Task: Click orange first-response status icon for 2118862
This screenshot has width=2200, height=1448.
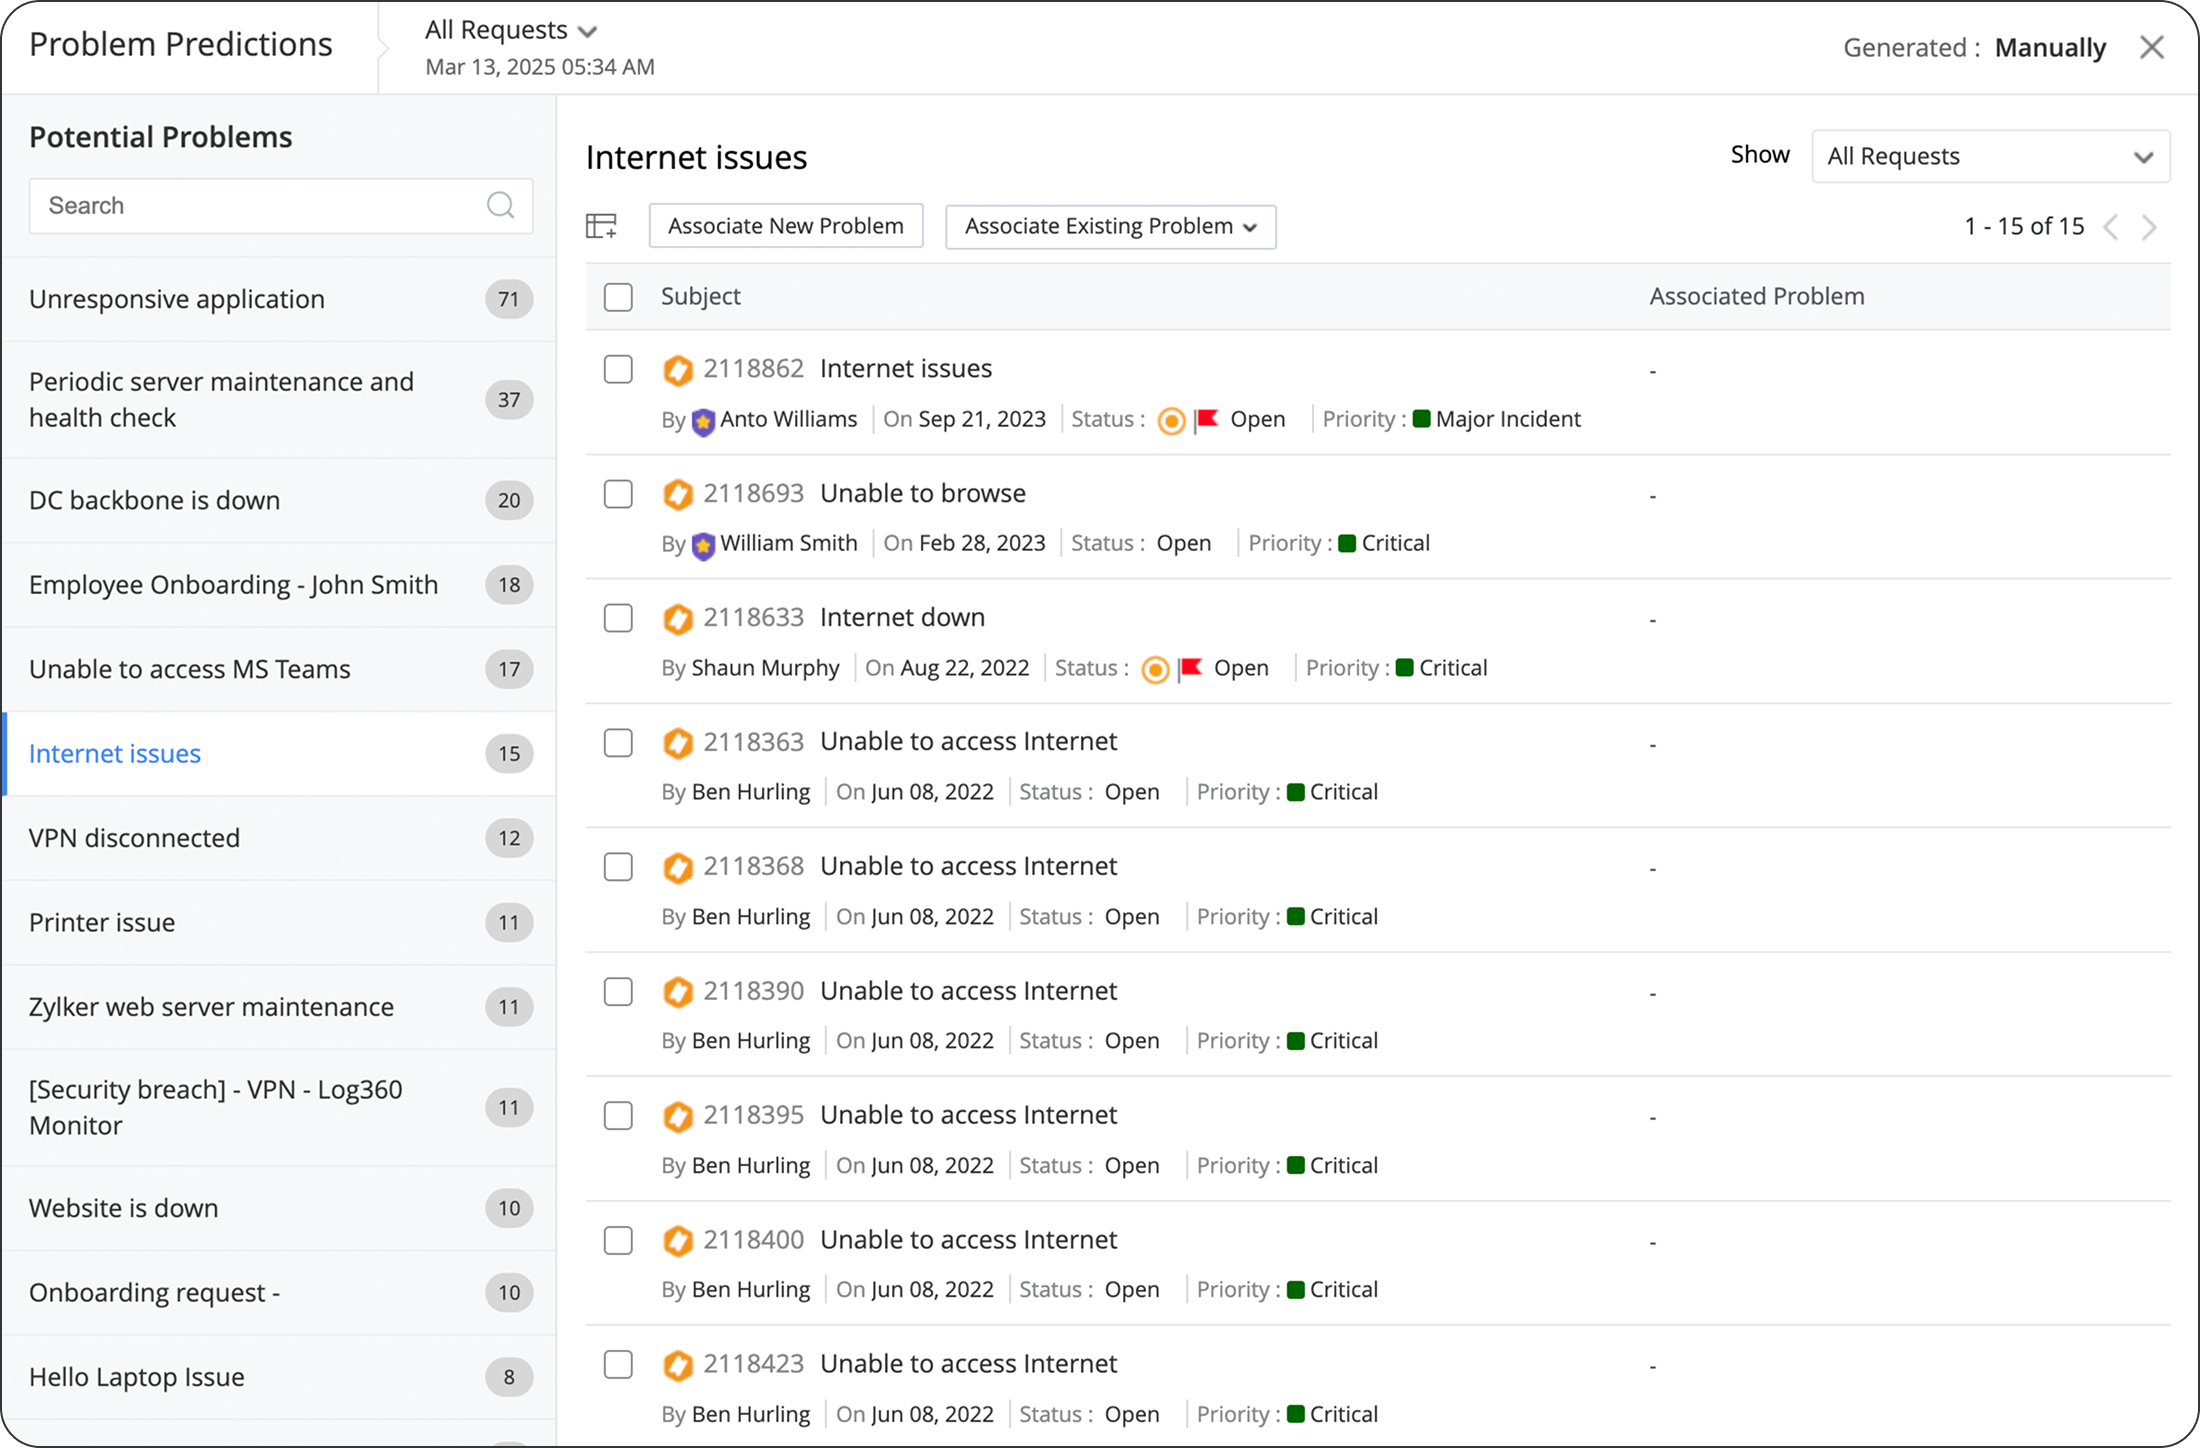Action: [1171, 421]
